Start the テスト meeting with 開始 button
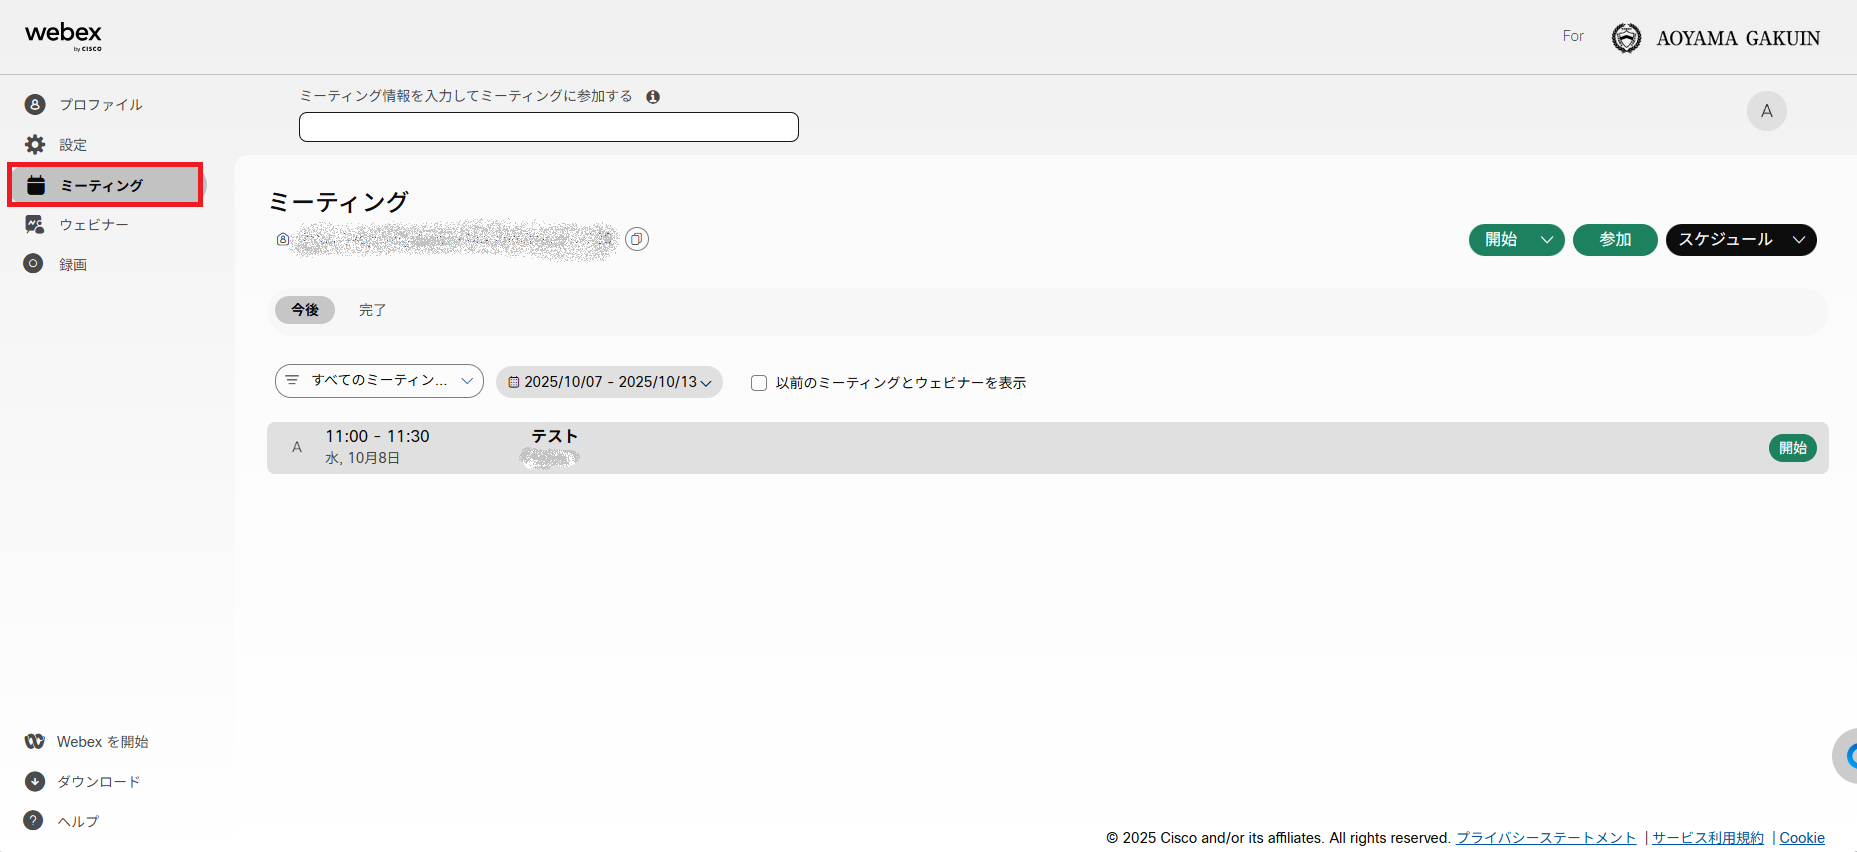The height and width of the screenshot is (852, 1857). 1793,448
